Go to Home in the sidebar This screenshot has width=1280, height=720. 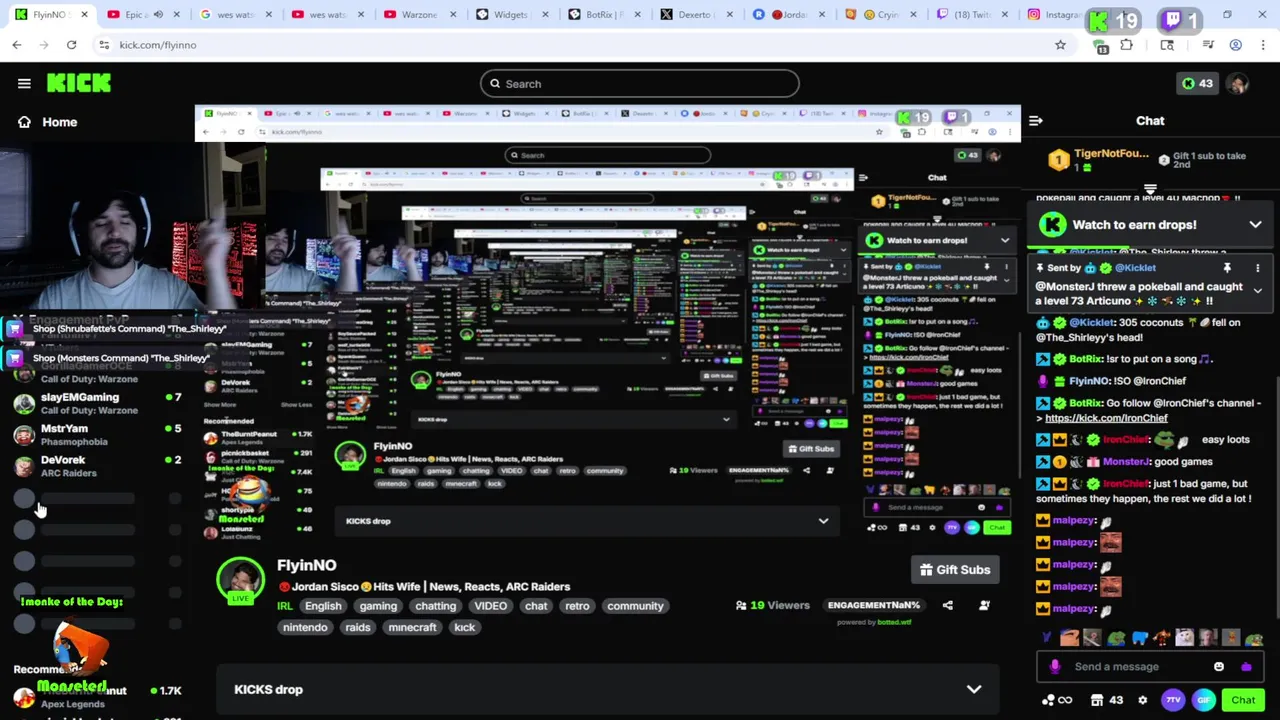pyautogui.click(x=48, y=122)
